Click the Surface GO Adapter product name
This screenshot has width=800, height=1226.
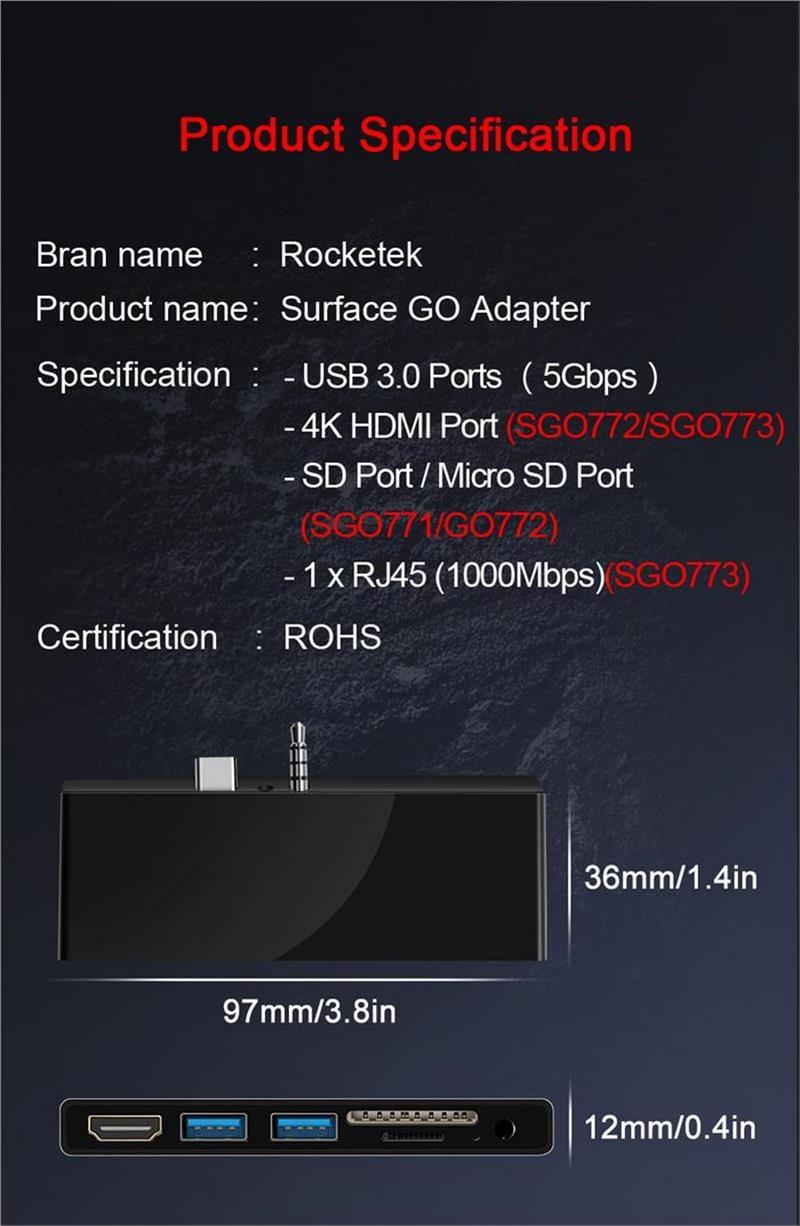(435, 309)
